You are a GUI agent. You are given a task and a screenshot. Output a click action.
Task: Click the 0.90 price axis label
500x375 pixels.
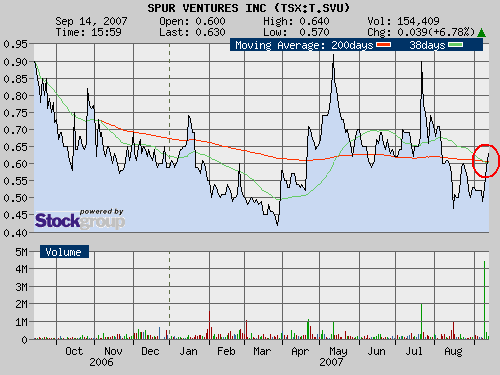tap(15, 62)
